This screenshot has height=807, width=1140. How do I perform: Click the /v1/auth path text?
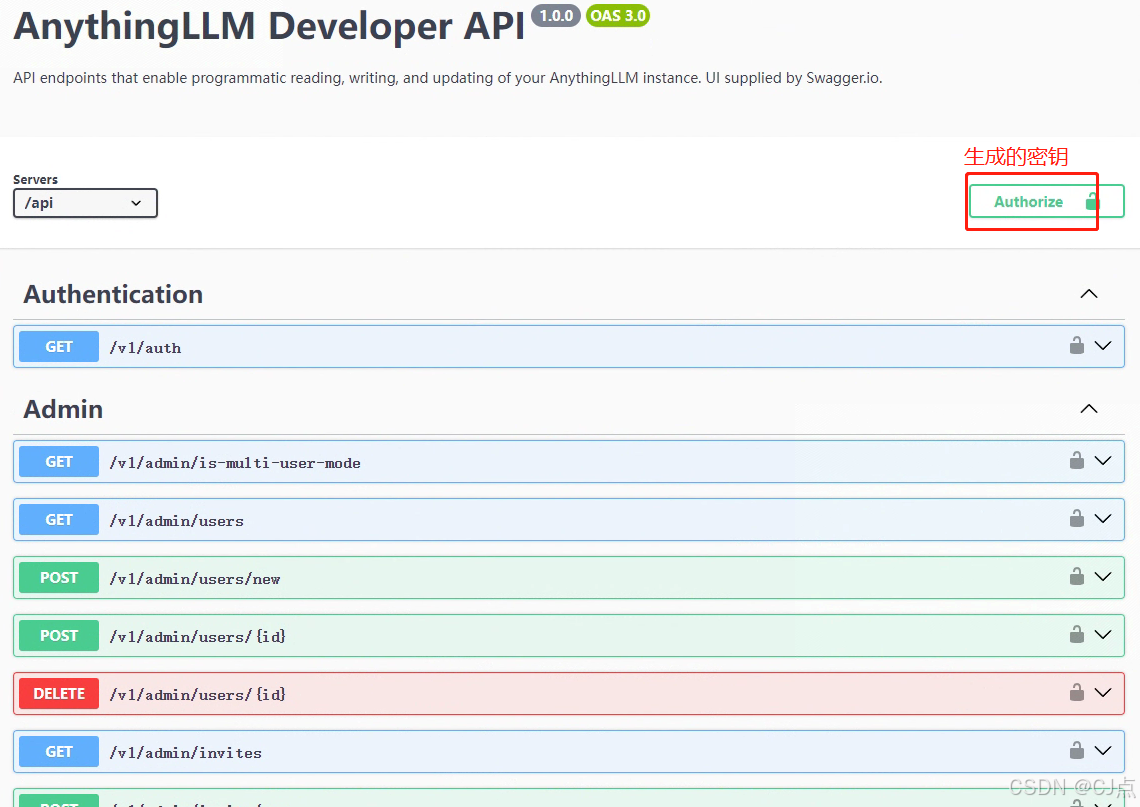[145, 348]
